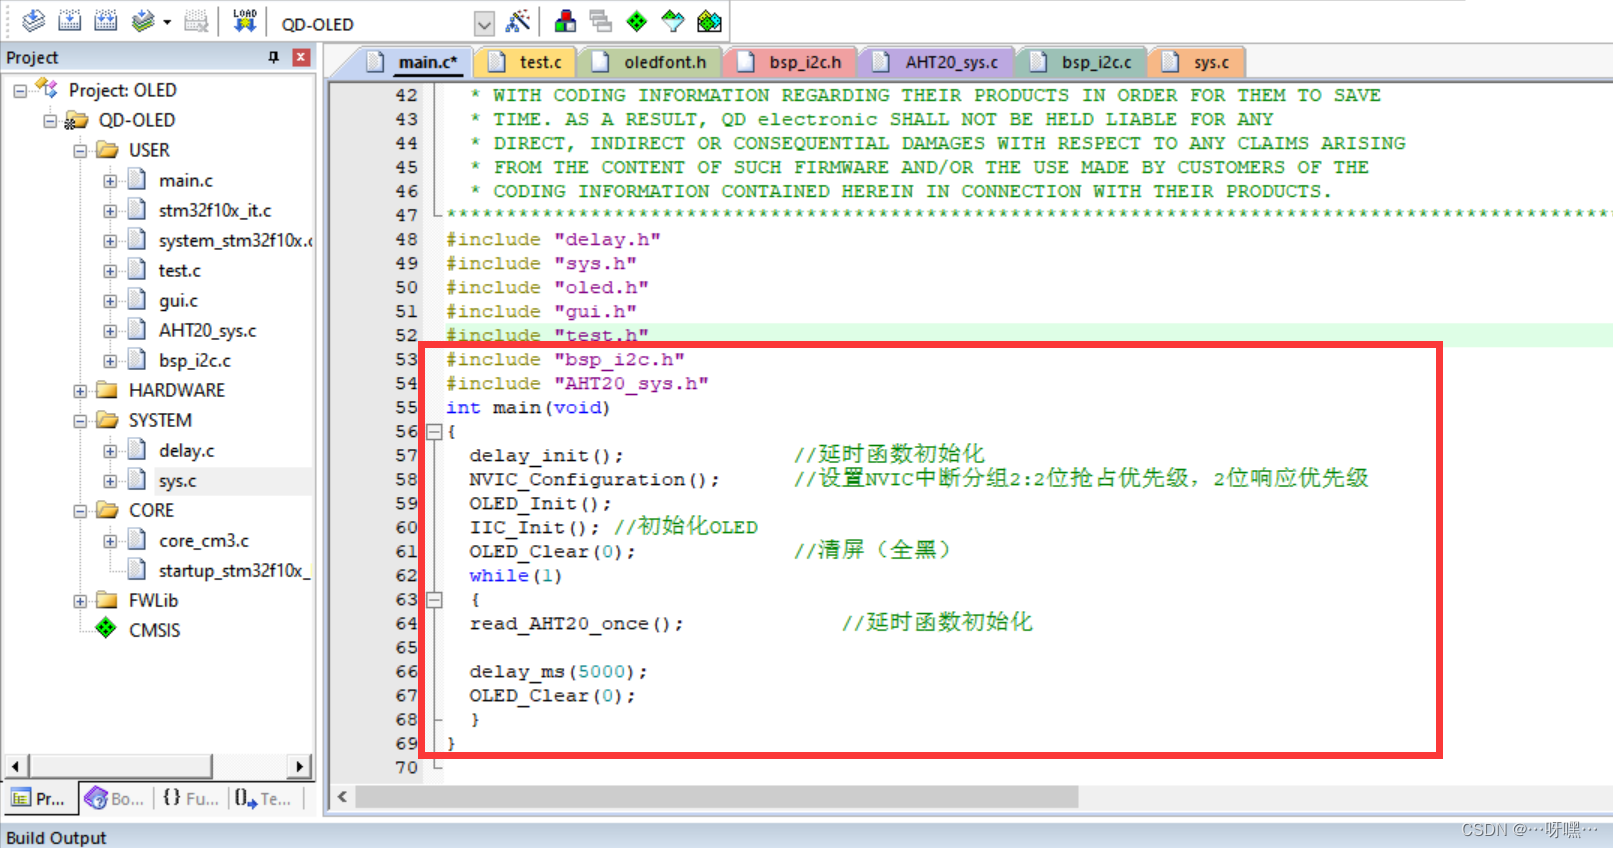Click the Translate current file icon
1613x848 pixels.
click(33, 20)
